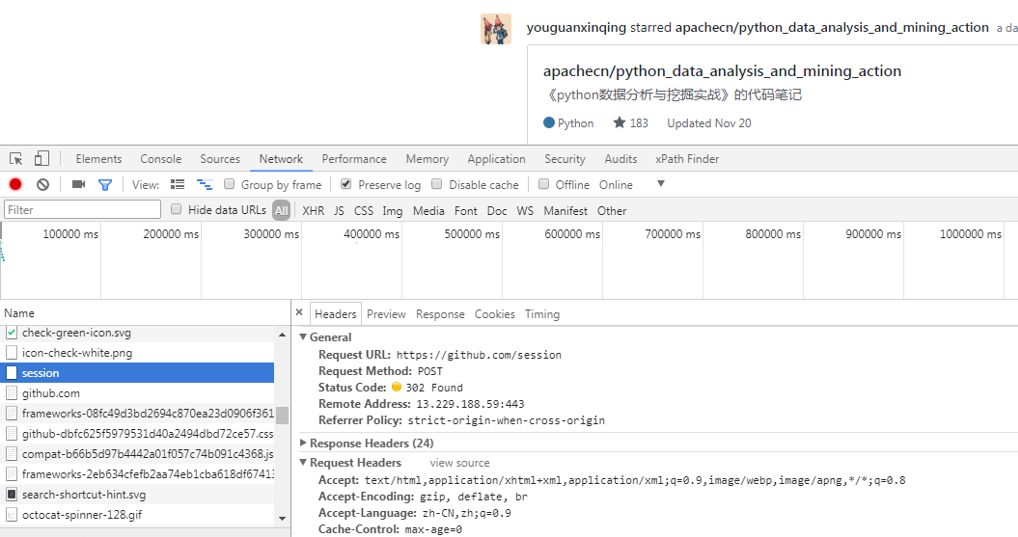Viewport: 1018px width, 537px height.
Task: Filter requests by XHR
Action: coord(313,211)
